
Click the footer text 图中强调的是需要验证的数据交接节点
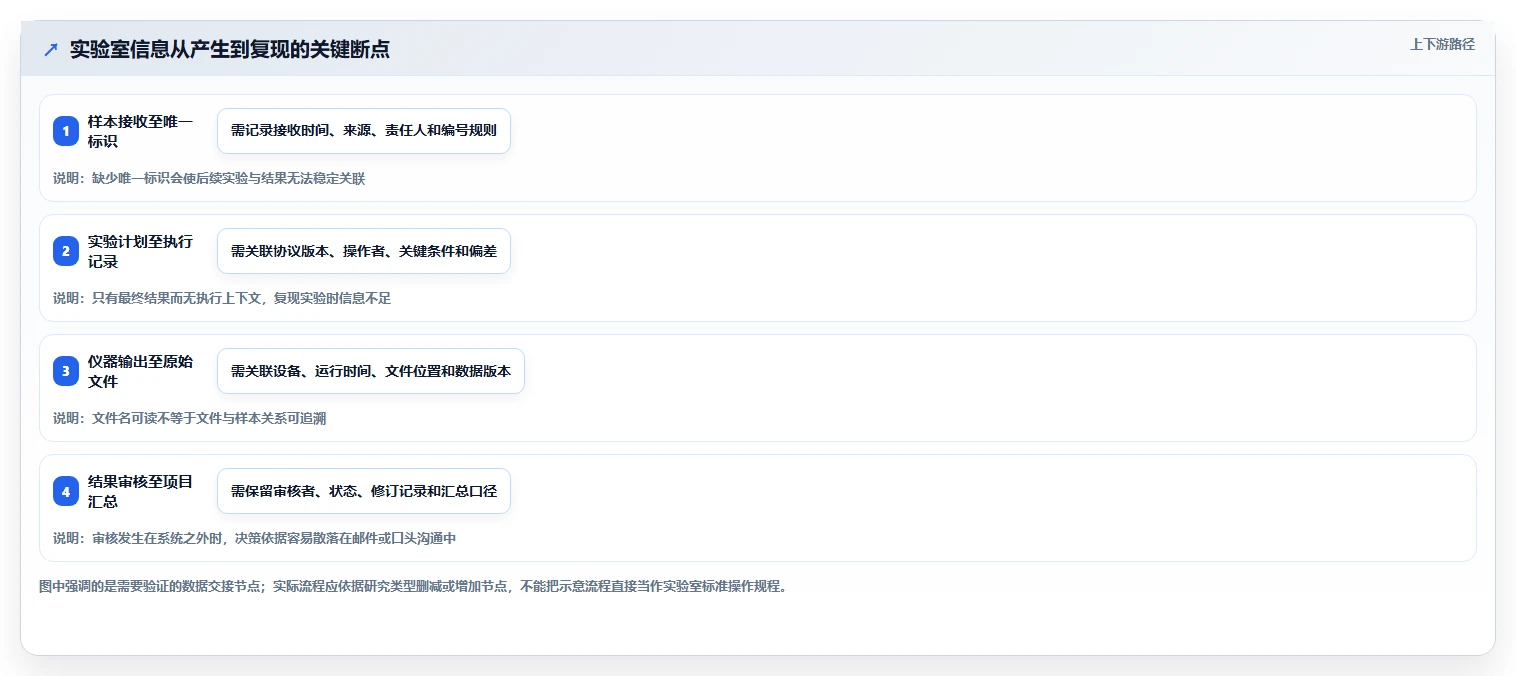coord(150,587)
